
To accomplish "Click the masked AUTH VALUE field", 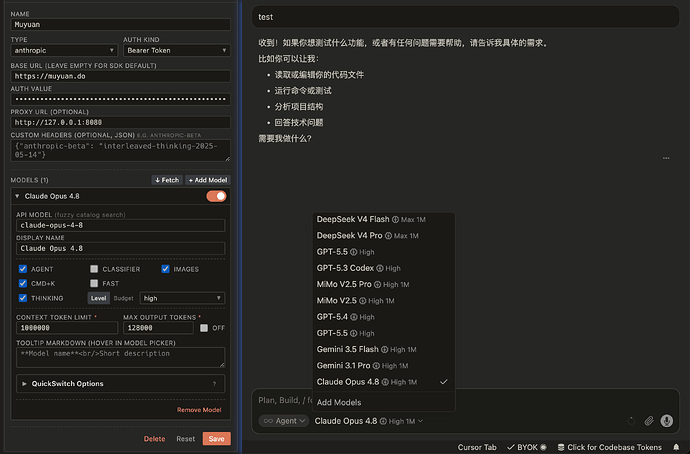I will [x=121, y=99].
